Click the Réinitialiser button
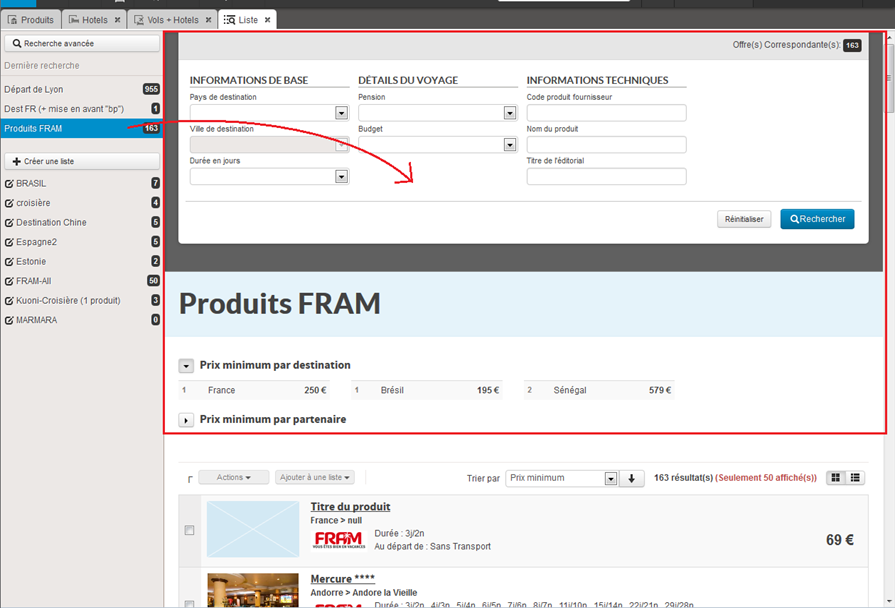The image size is (895, 608). coord(744,219)
